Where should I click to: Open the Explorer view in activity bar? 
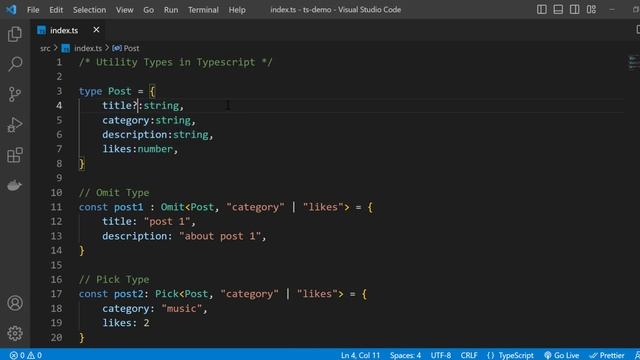point(15,34)
